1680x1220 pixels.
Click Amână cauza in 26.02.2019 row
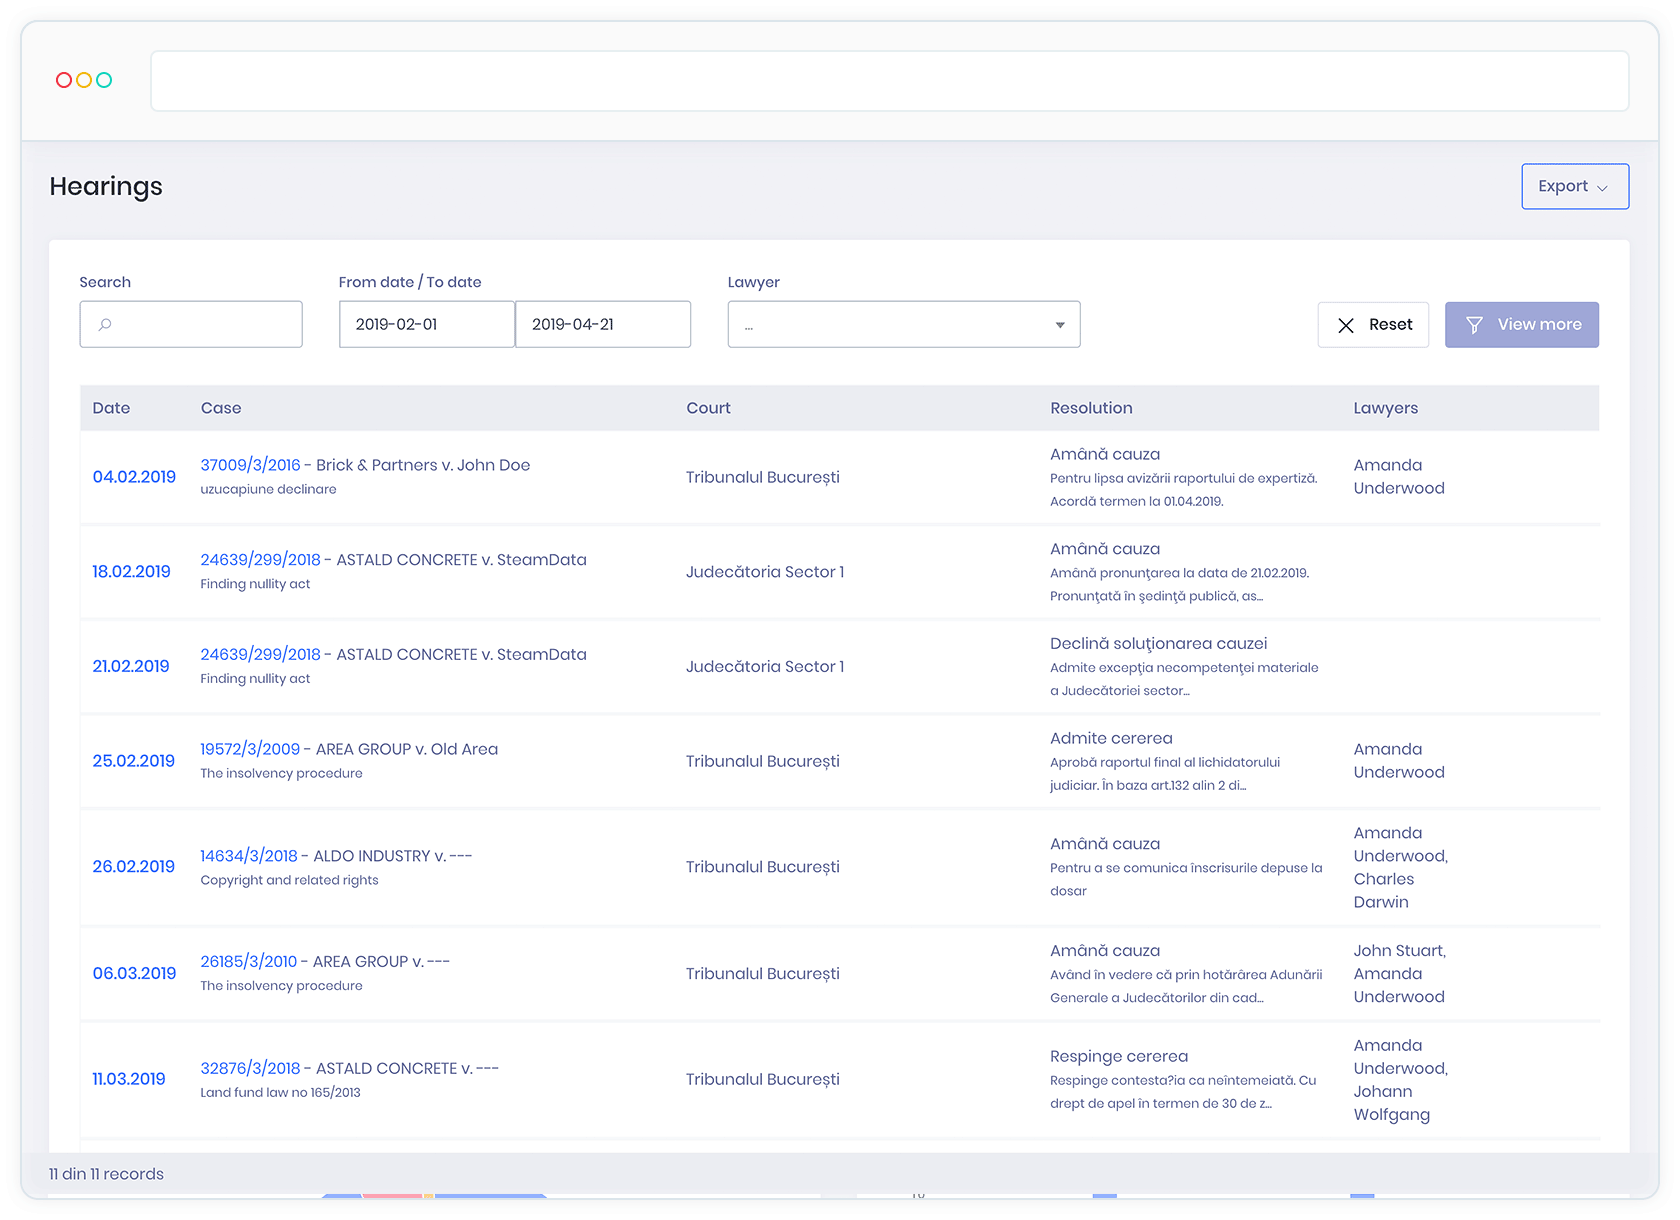coord(1105,844)
